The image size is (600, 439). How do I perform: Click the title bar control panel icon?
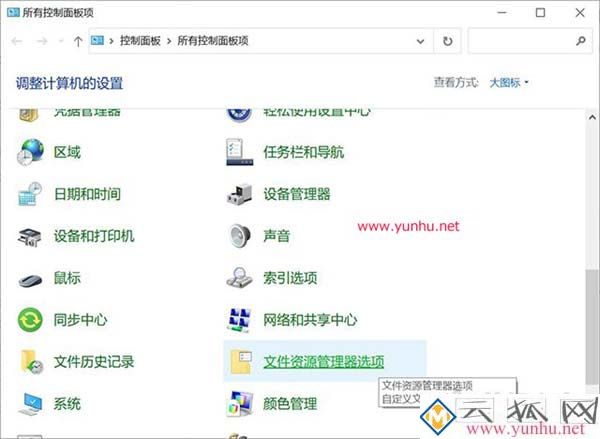pyautogui.click(x=13, y=12)
